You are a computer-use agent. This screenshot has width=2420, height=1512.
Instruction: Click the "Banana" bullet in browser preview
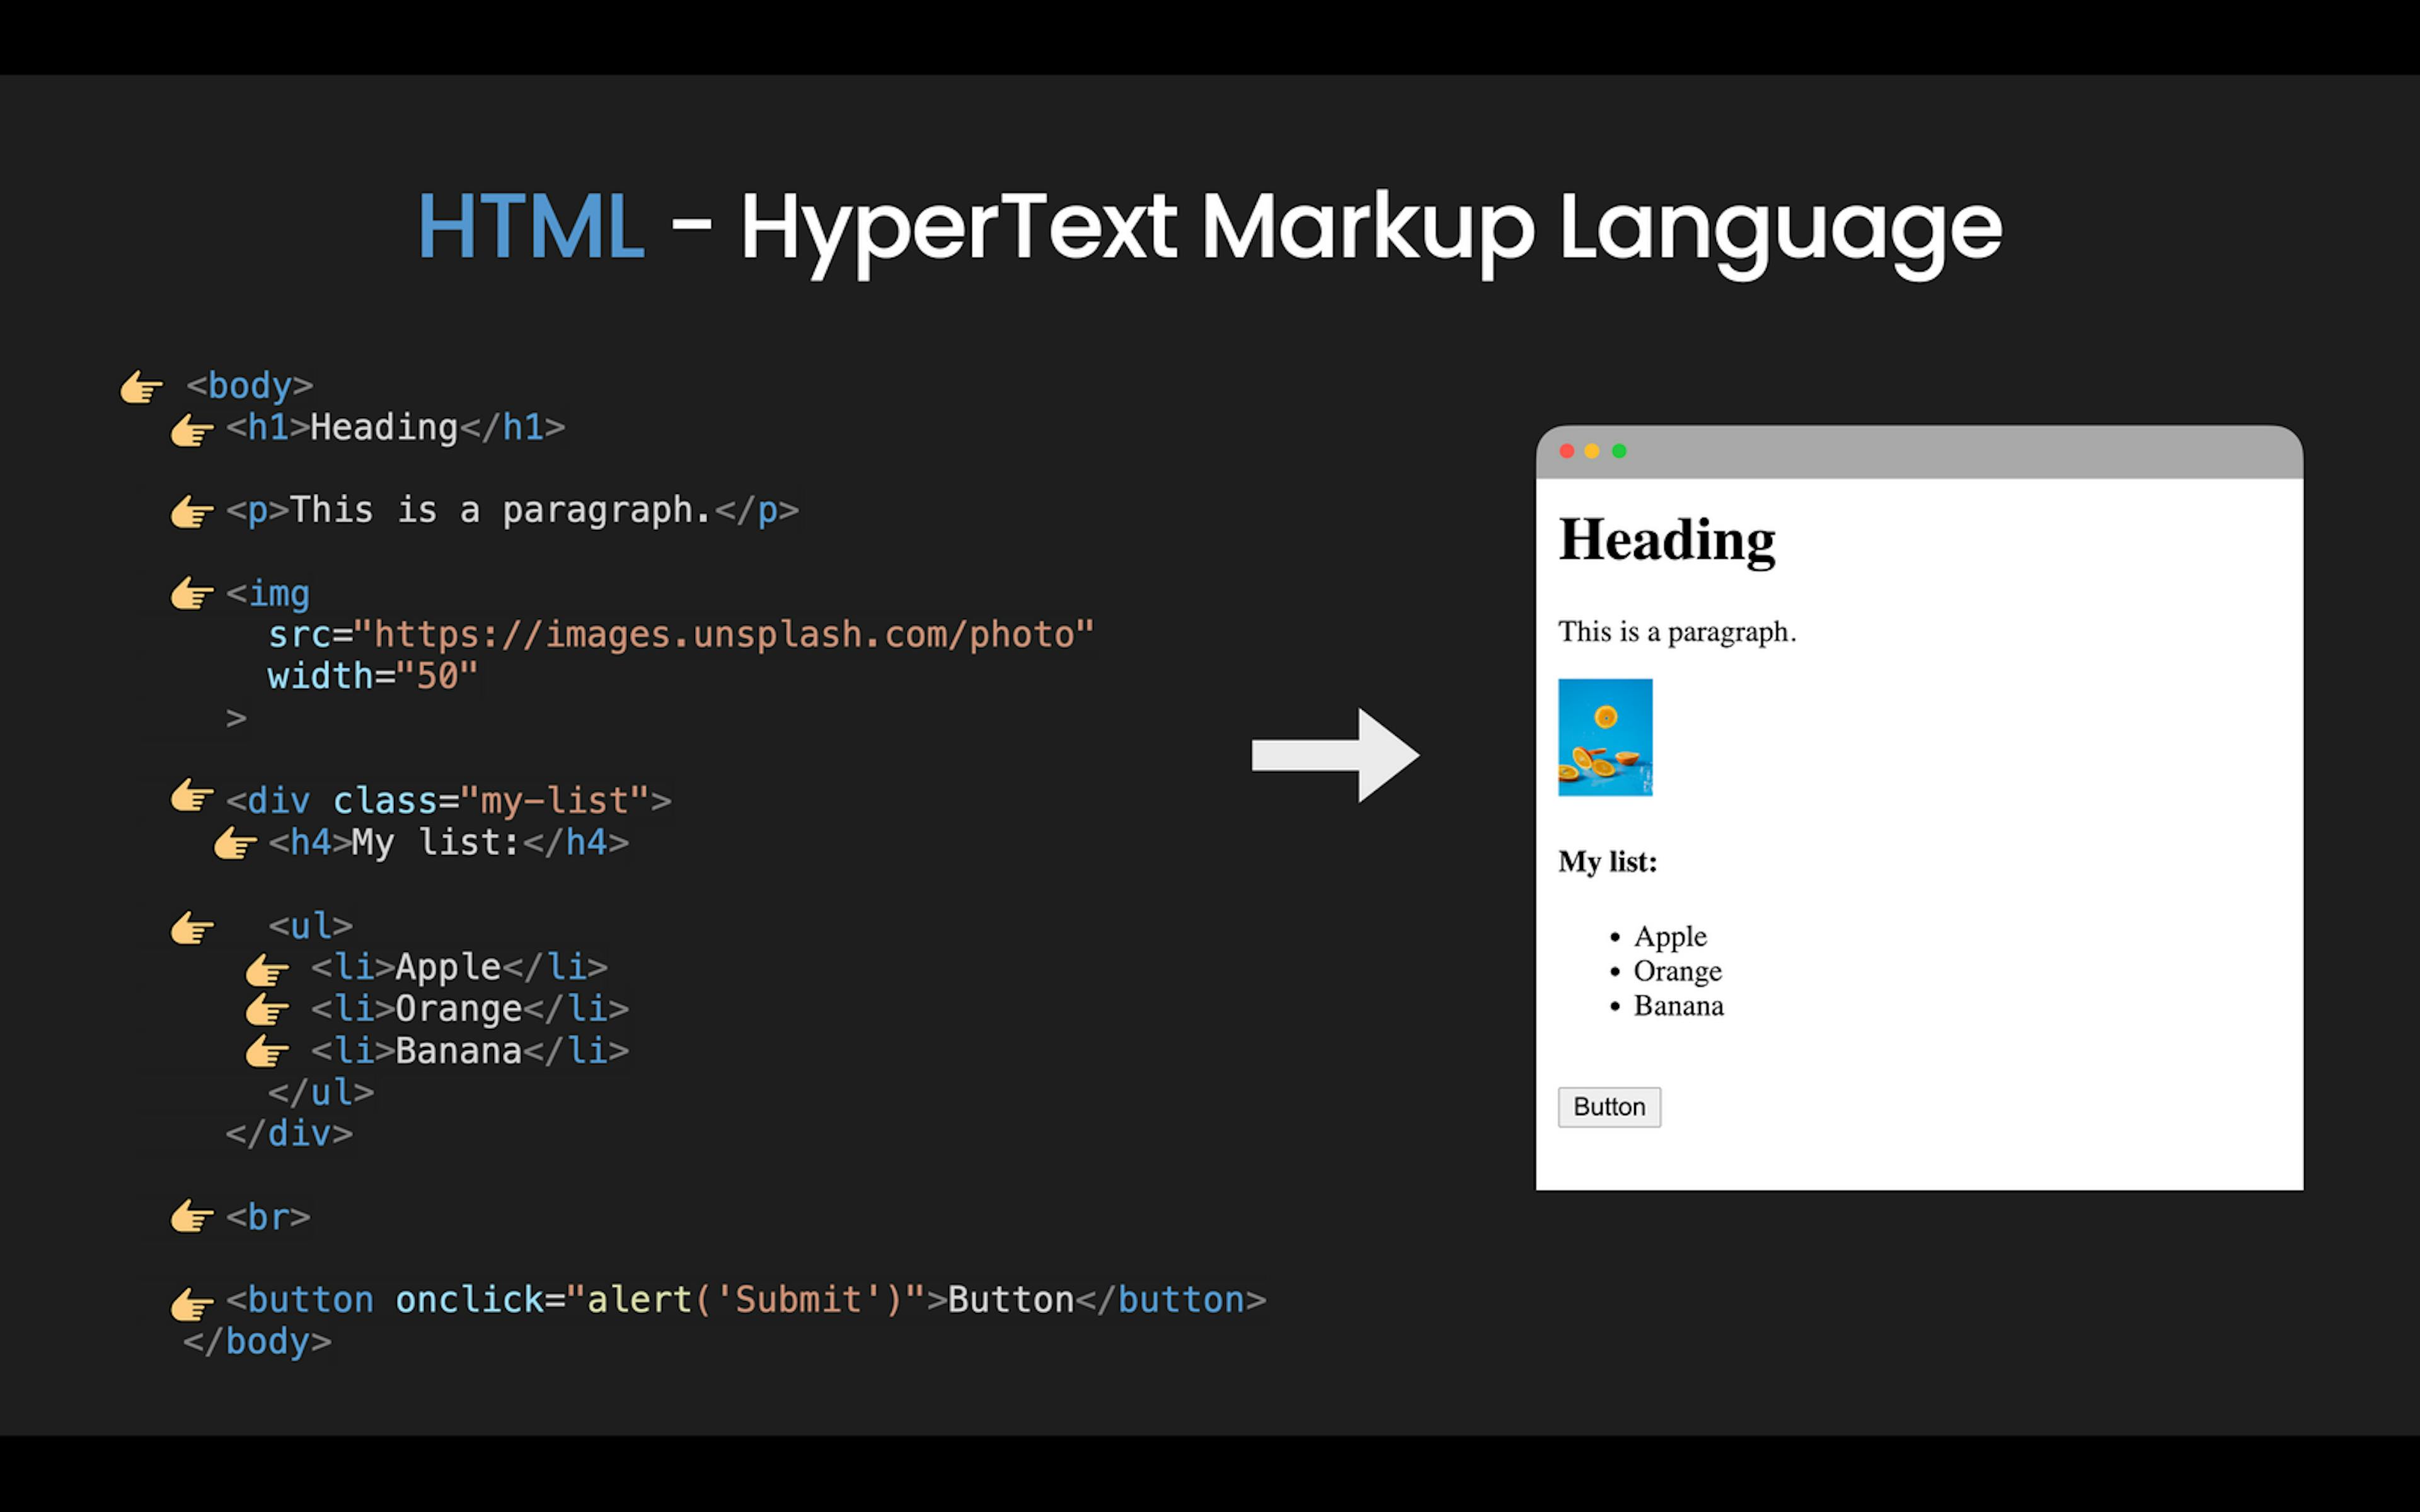pyautogui.click(x=1678, y=1006)
